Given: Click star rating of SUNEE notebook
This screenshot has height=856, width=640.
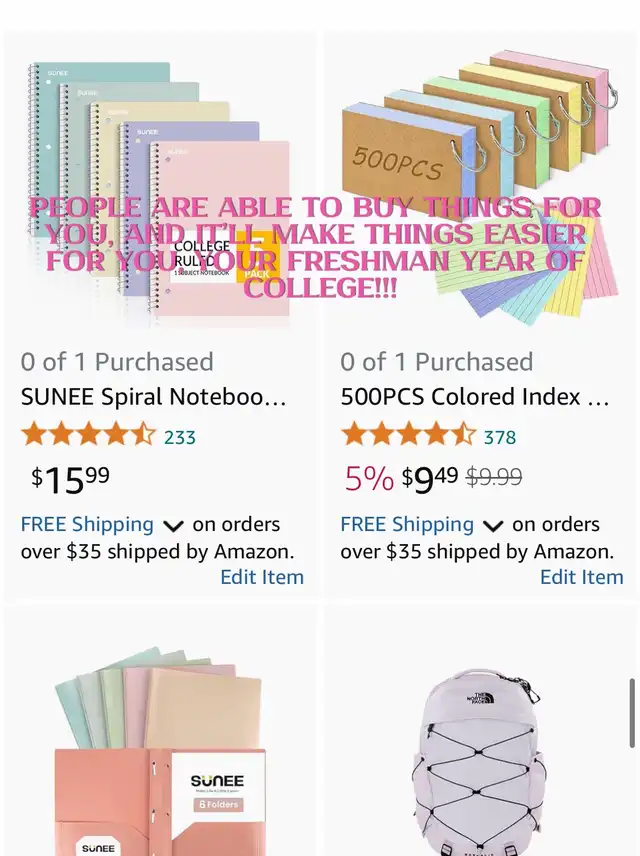Looking at the screenshot, I should [88, 435].
